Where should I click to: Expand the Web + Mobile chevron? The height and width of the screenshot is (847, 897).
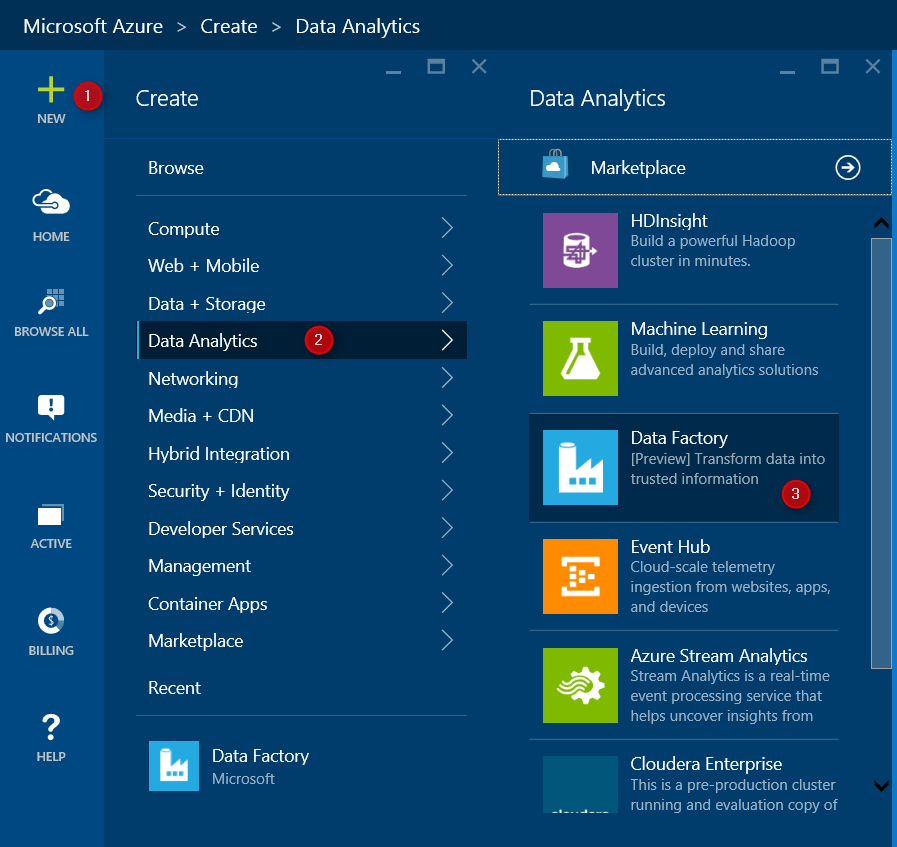[447, 265]
